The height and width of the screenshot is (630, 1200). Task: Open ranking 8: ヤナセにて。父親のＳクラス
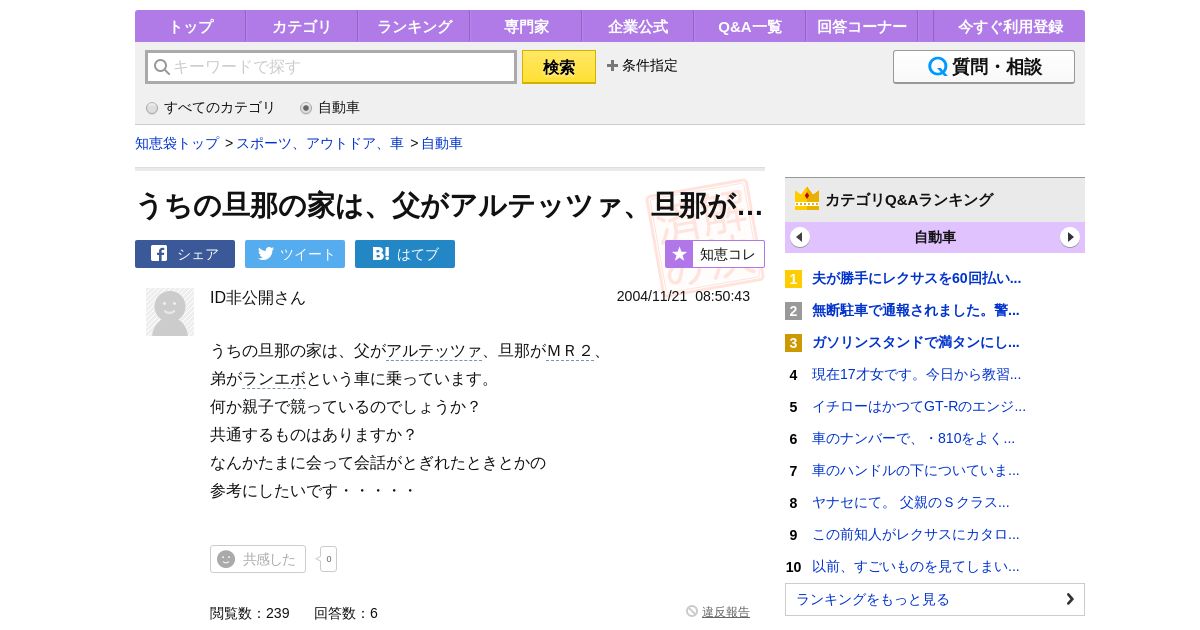pyautogui.click(x=911, y=502)
